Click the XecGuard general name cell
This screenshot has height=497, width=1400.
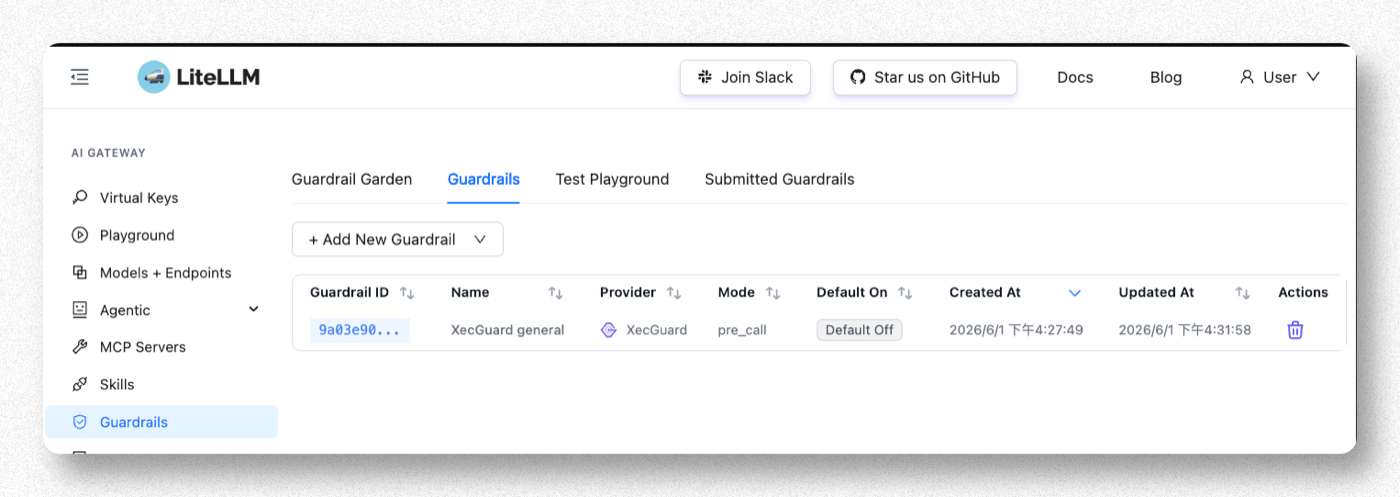pos(508,330)
